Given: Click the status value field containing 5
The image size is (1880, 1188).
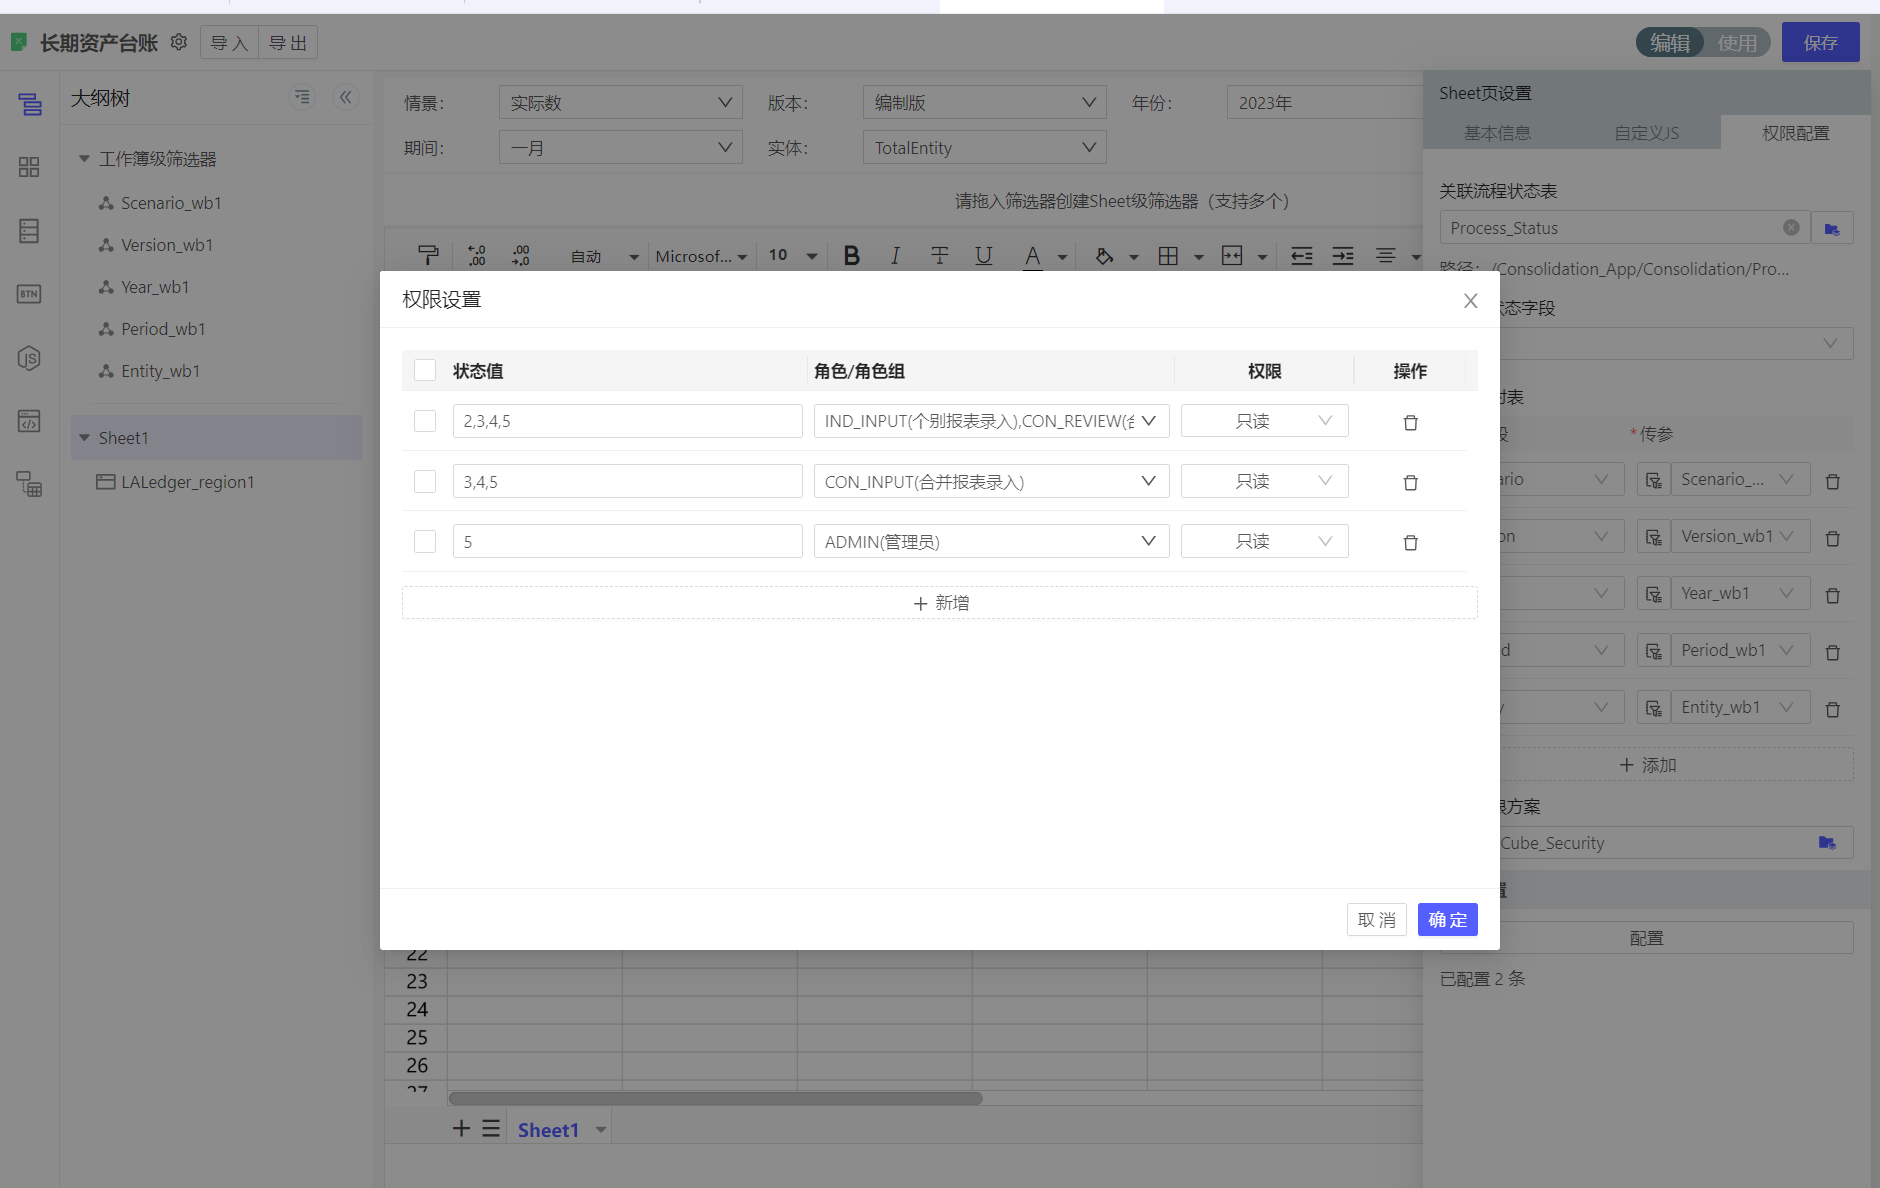Looking at the screenshot, I should tap(627, 541).
